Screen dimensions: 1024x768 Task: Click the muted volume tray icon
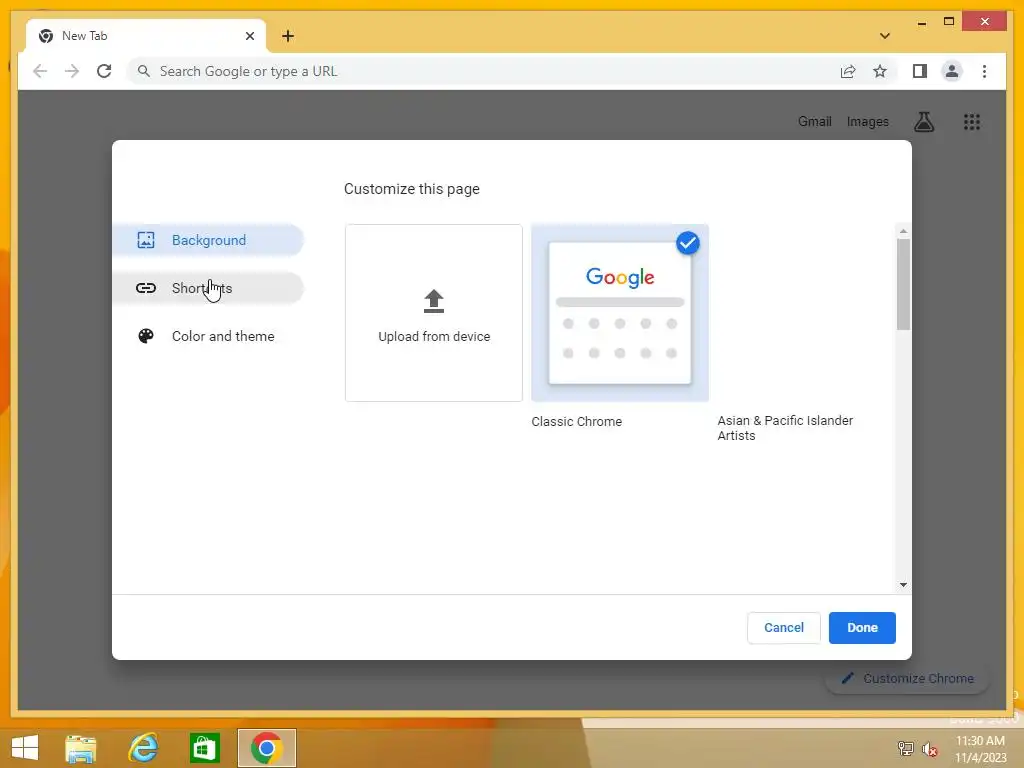tap(929, 749)
